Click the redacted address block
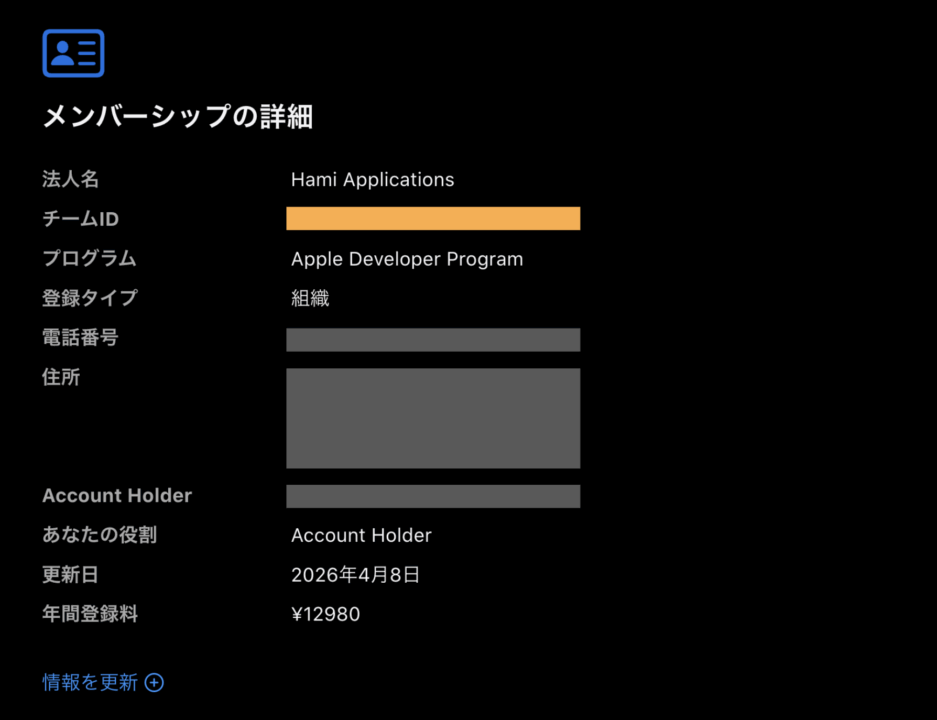Viewport: 937px width, 720px height. [x=433, y=418]
